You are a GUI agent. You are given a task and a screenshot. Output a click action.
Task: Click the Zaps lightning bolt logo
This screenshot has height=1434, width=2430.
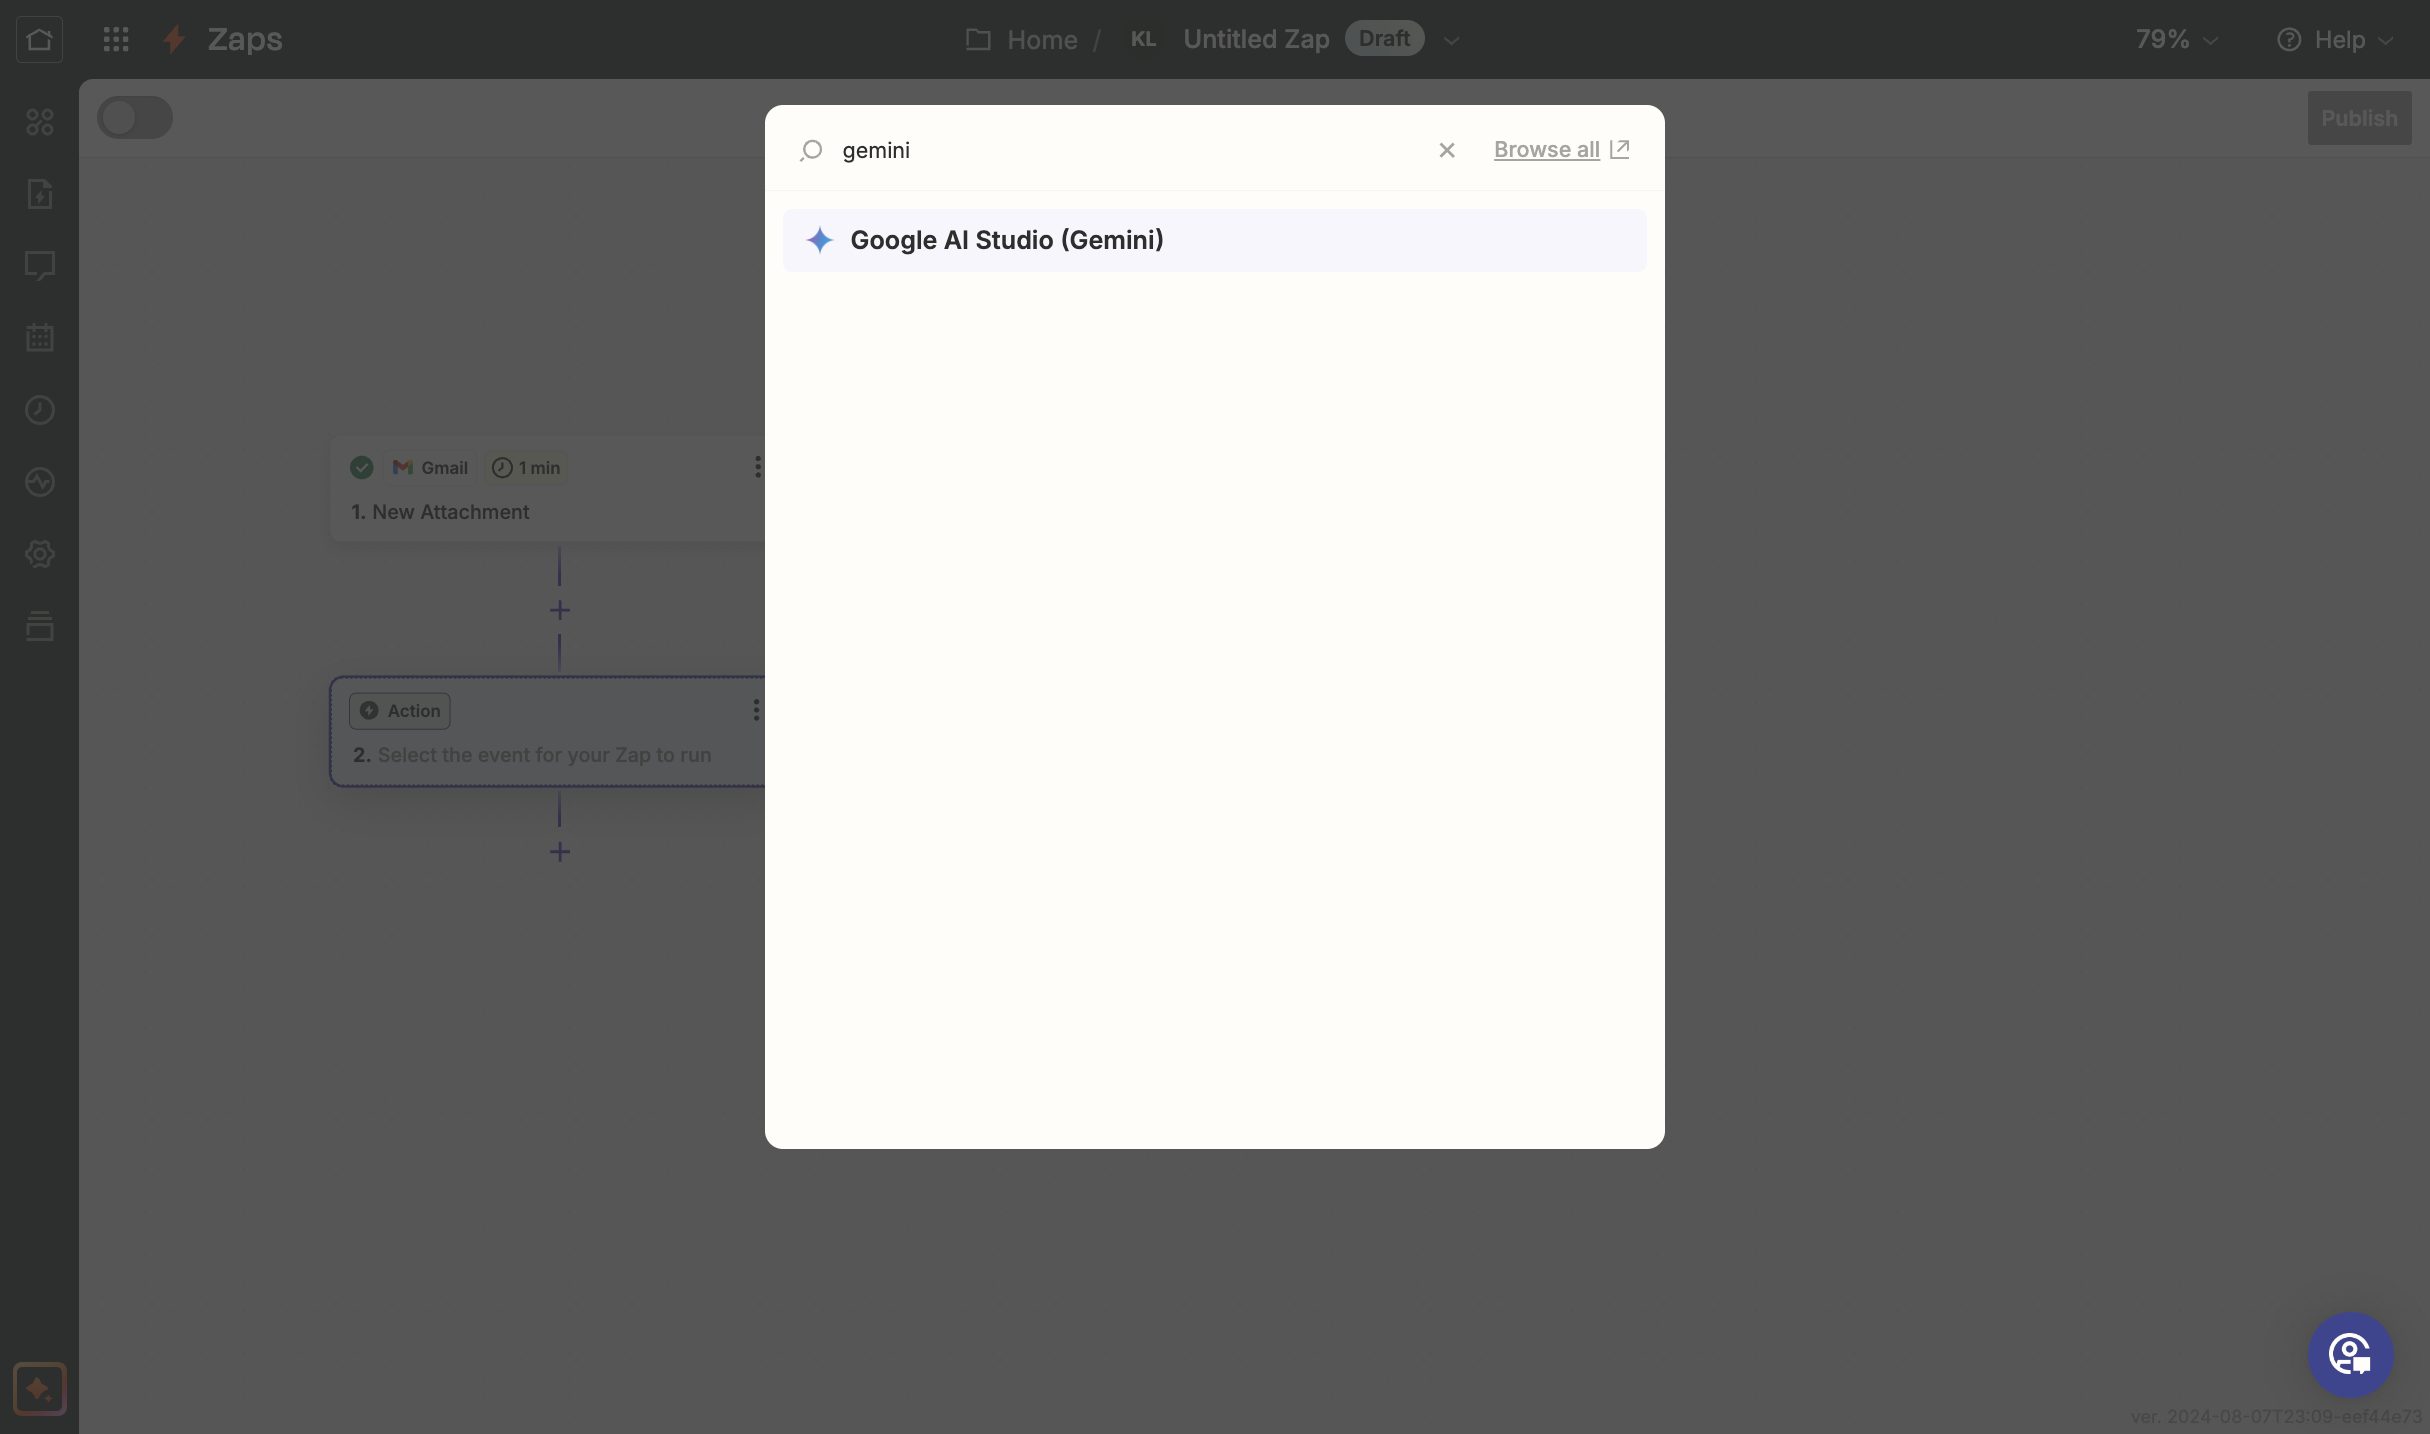tap(174, 39)
